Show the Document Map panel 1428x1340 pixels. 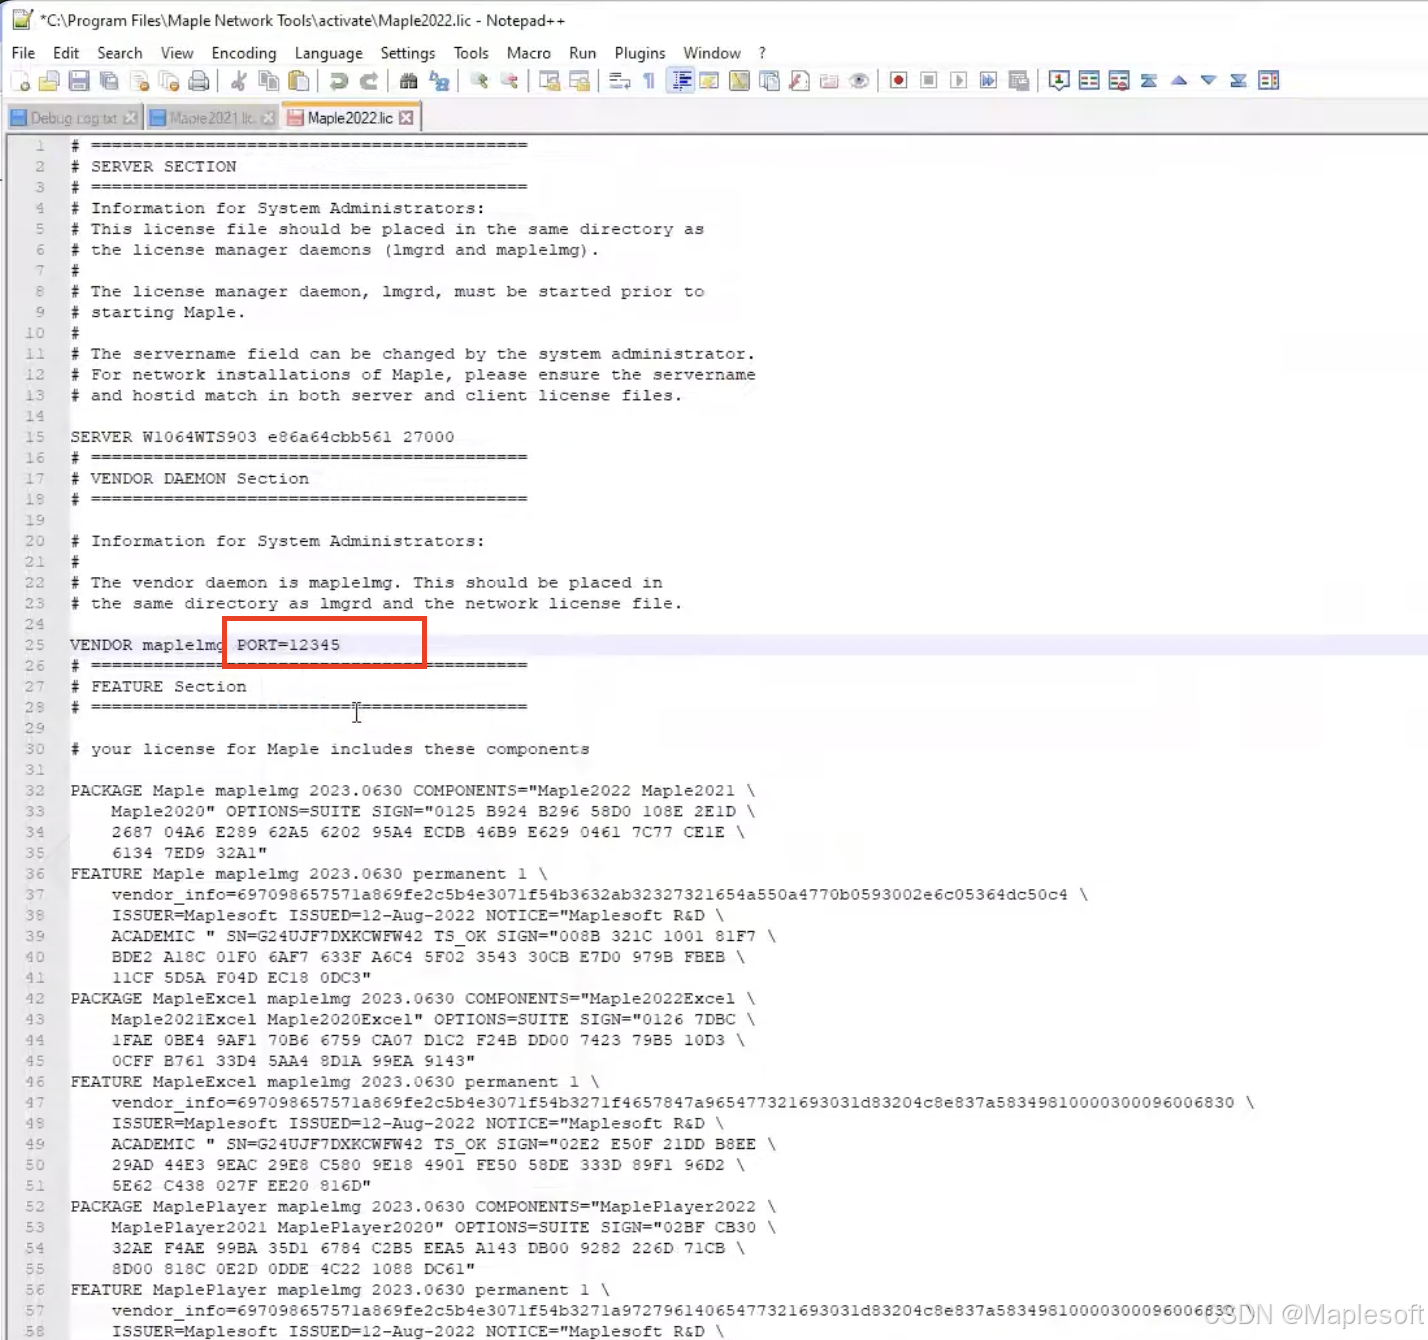(739, 81)
